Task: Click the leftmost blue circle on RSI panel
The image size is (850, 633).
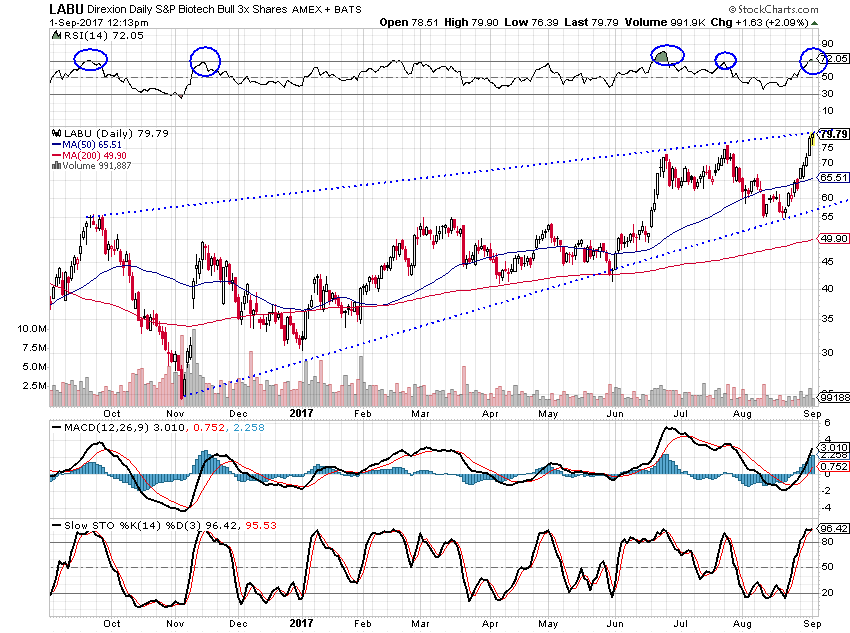Action: (x=87, y=60)
